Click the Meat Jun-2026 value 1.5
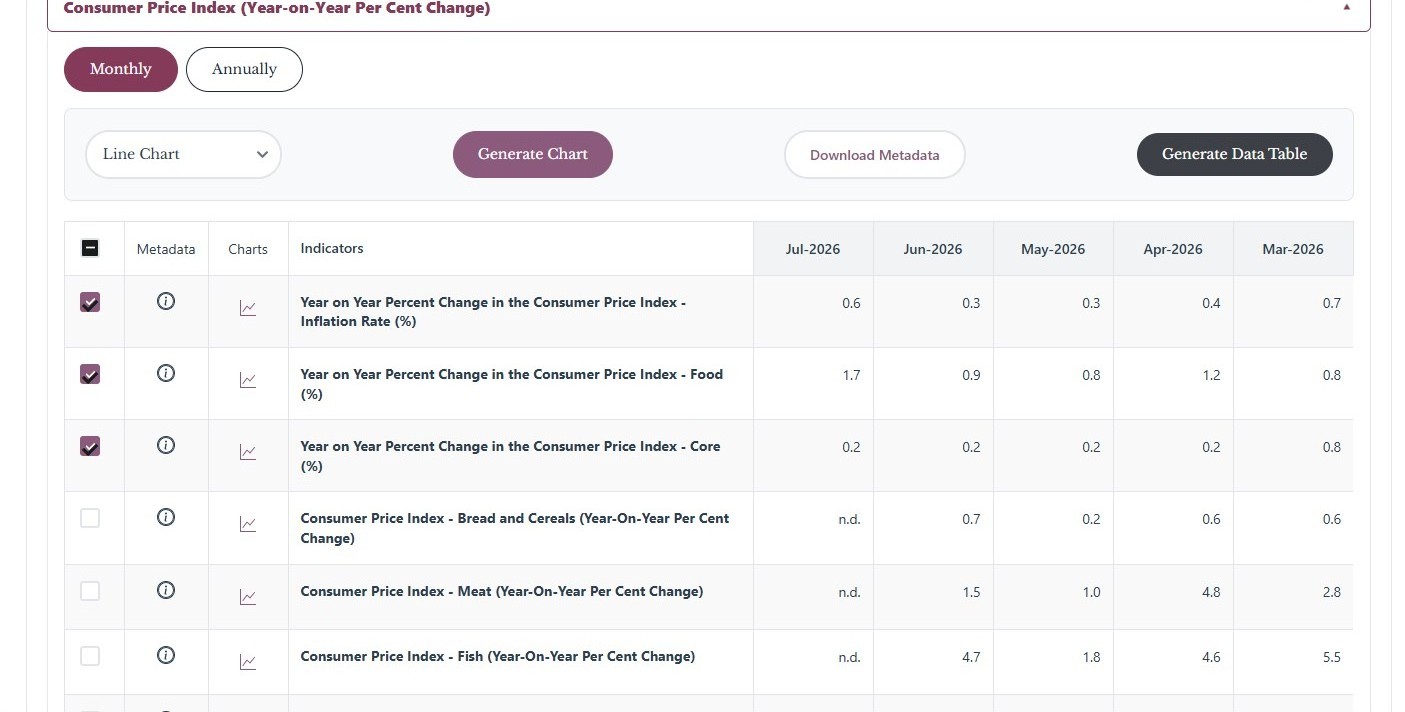 (971, 592)
